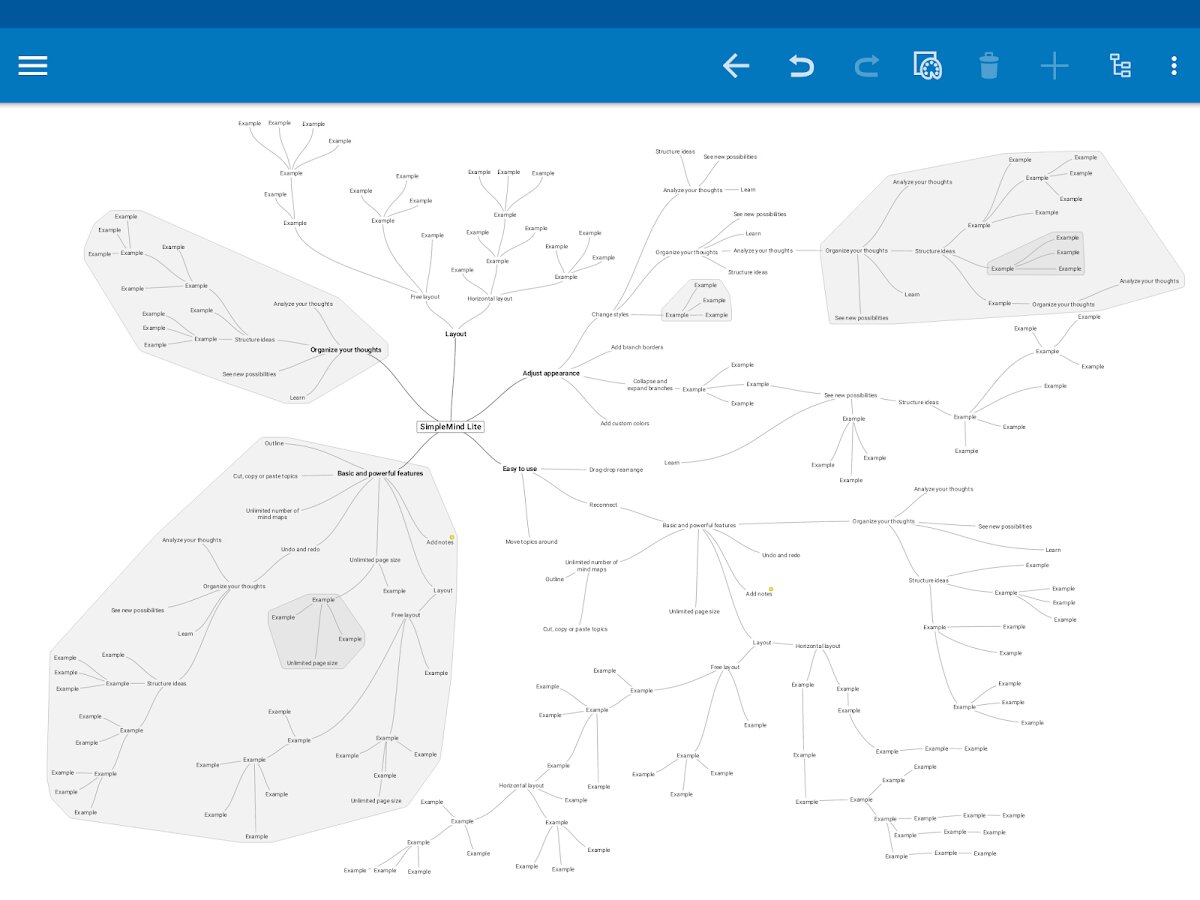Image resolution: width=1200 pixels, height=900 pixels.
Task: Select the Move topics around topic
Action: [x=531, y=541]
